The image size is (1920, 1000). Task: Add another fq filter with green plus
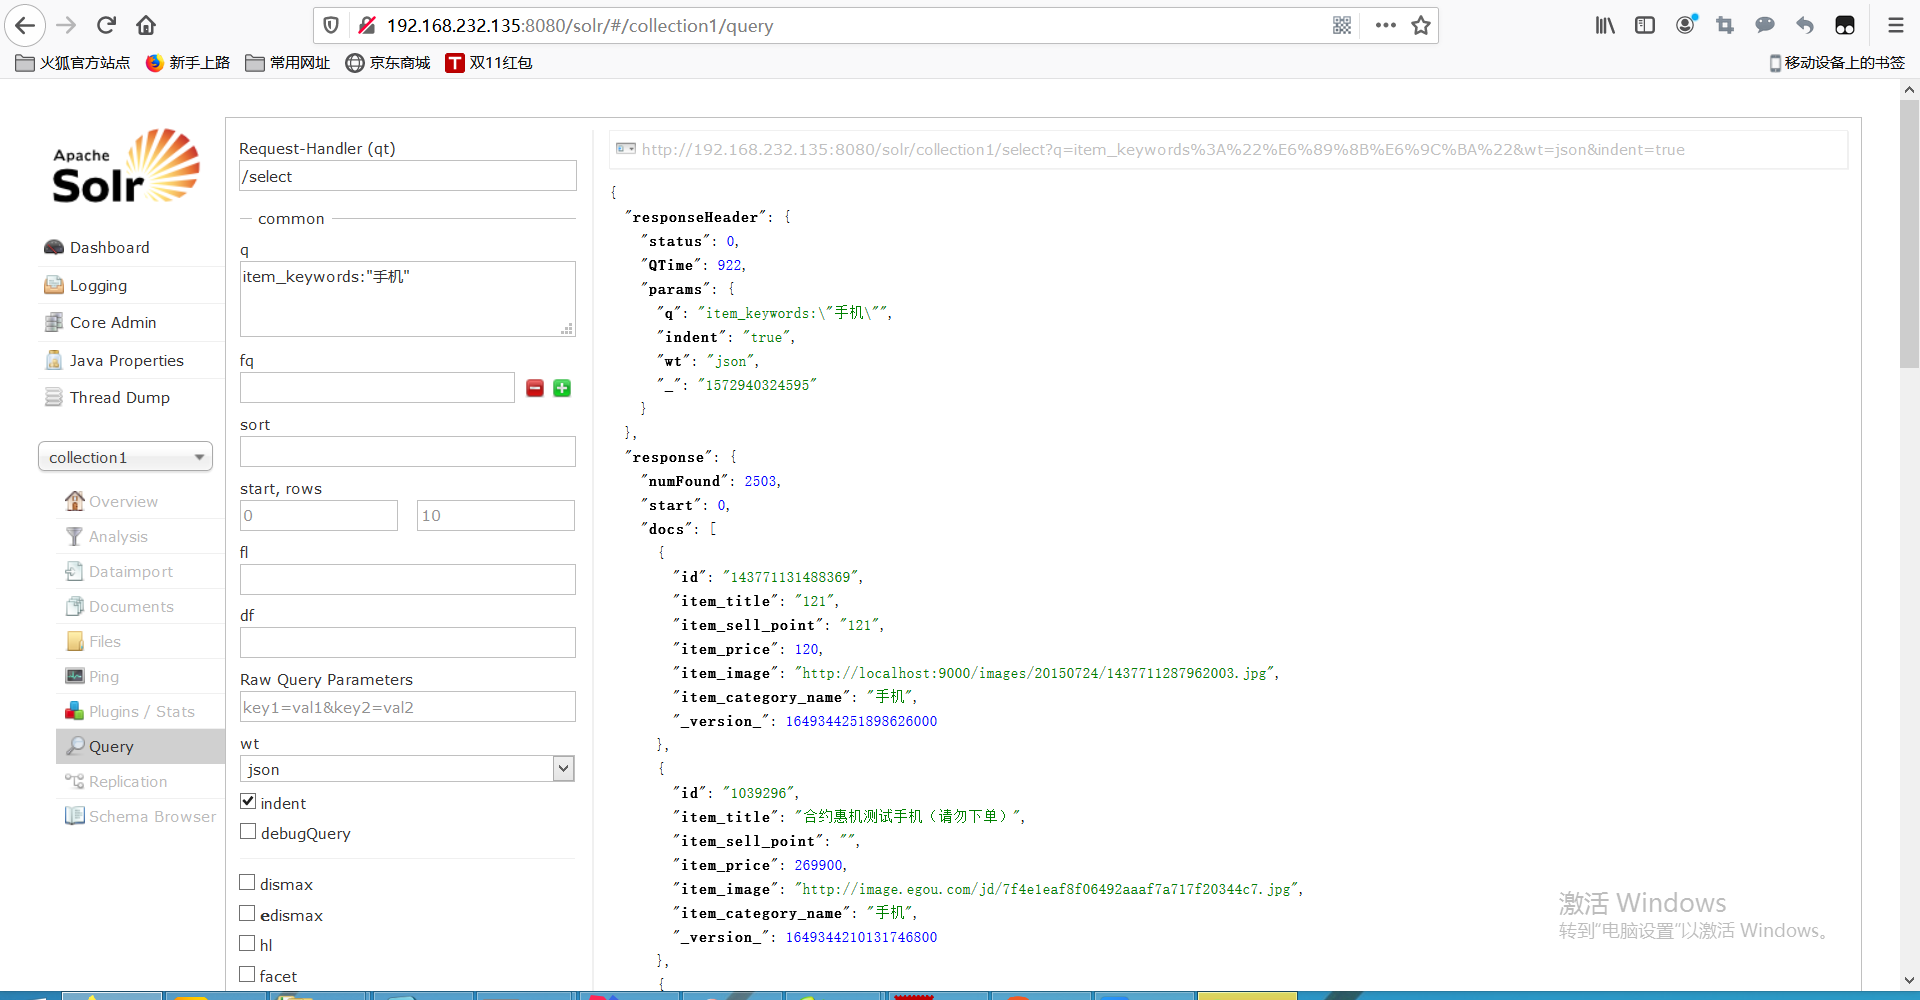point(562,388)
